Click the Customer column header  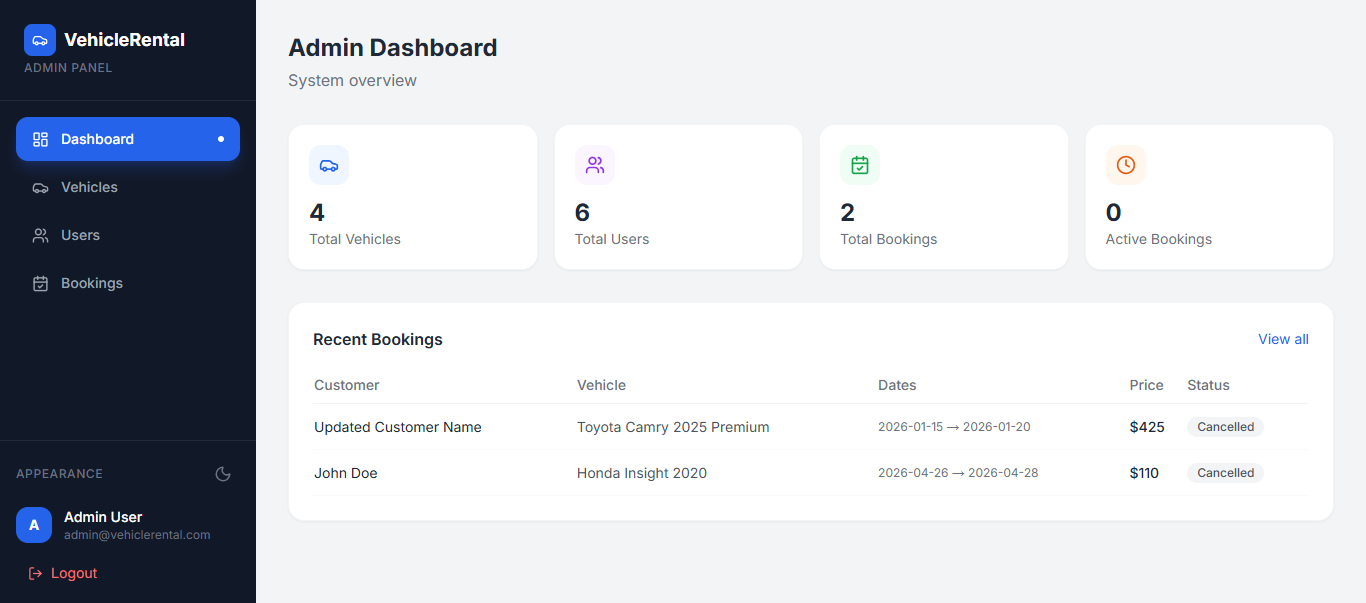click(x=347, y=385)
